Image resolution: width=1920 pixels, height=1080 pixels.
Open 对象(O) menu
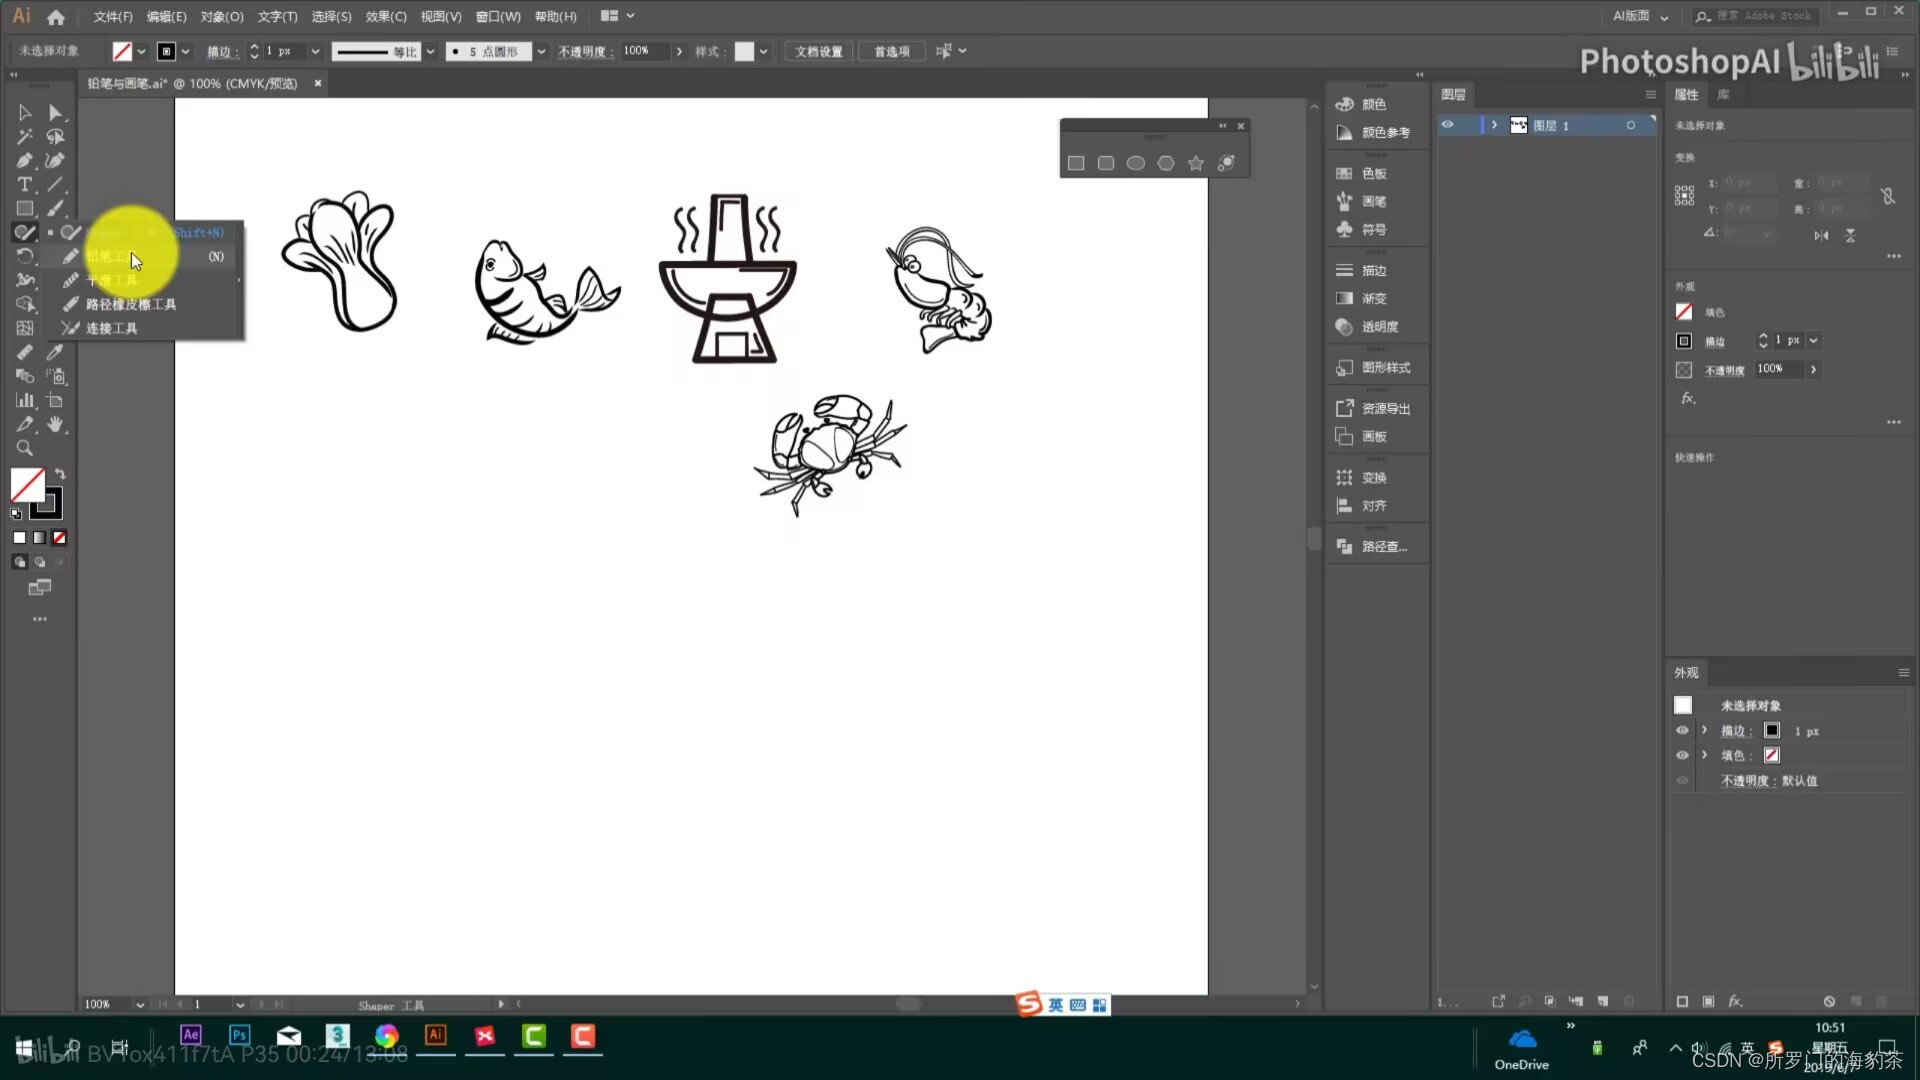[221, 16]
